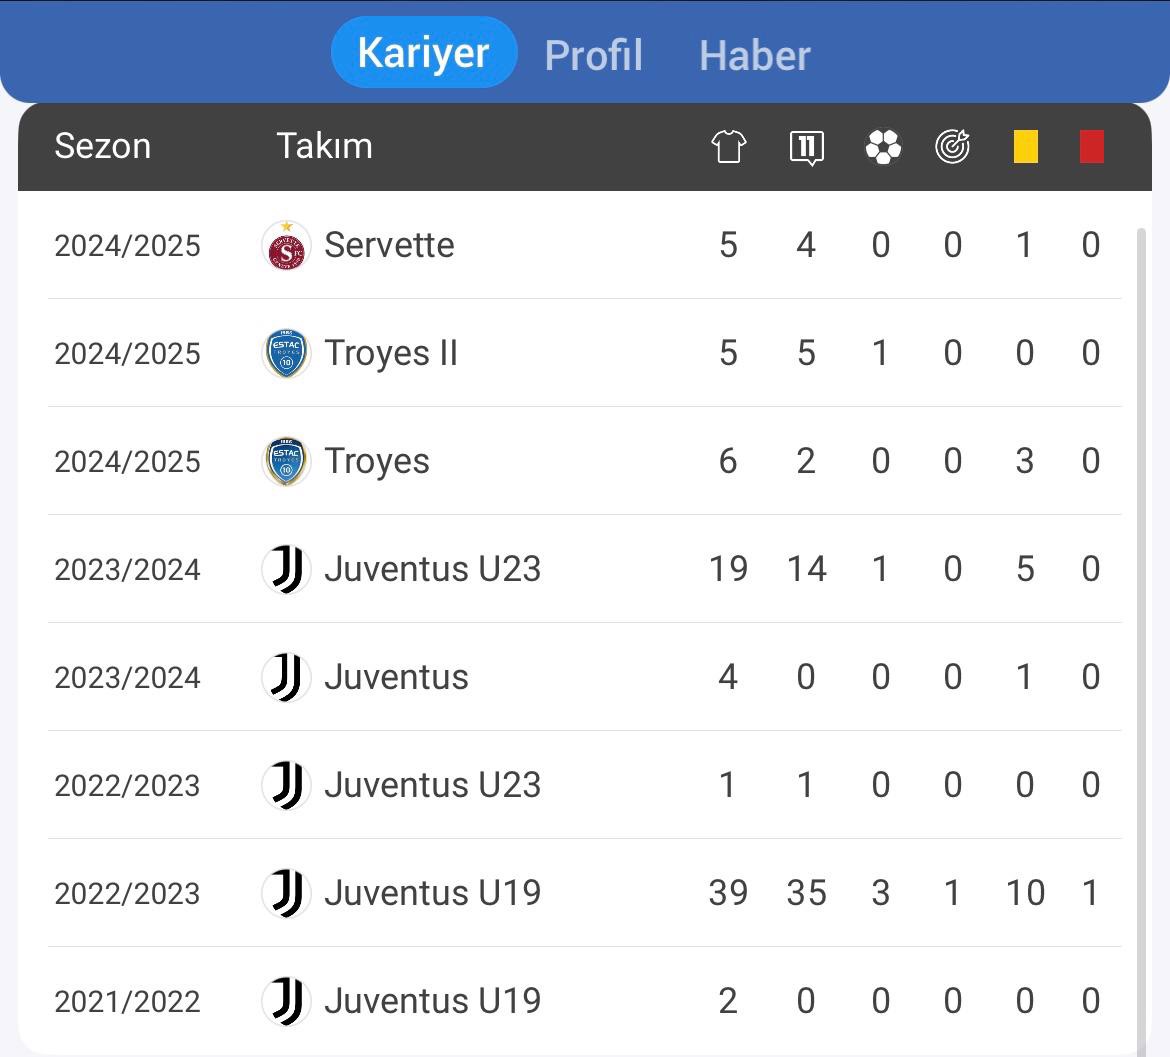1170x1057 pixels.
Task: Click the Servette club logo
Action: point(287,245)
